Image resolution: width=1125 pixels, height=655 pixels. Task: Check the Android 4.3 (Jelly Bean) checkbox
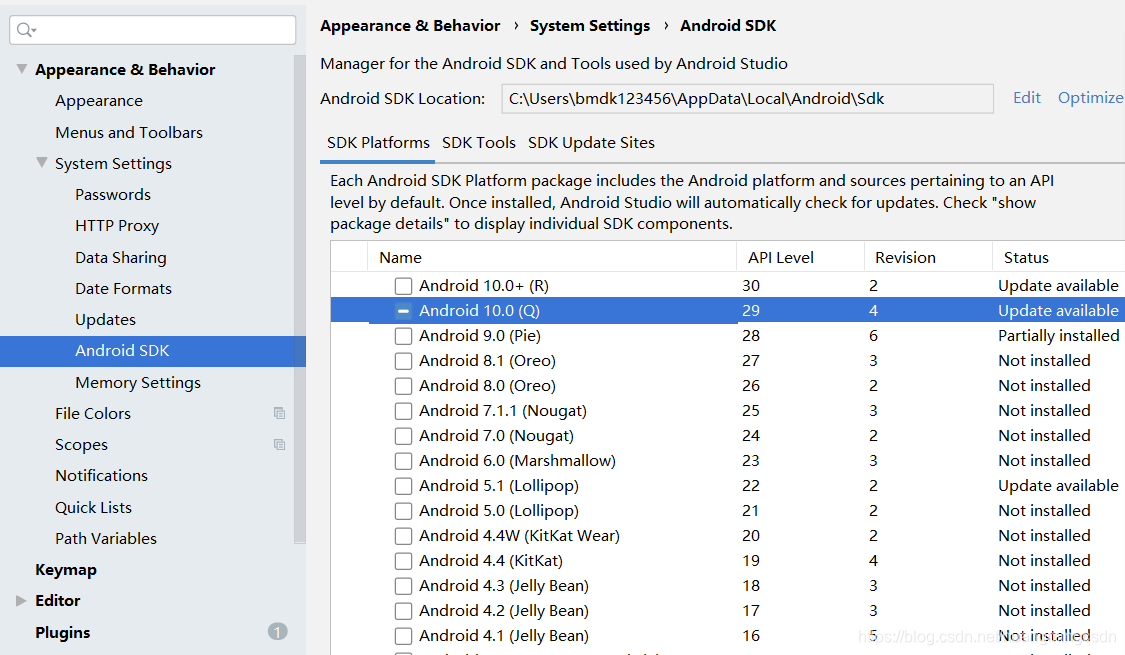(403, 586)
